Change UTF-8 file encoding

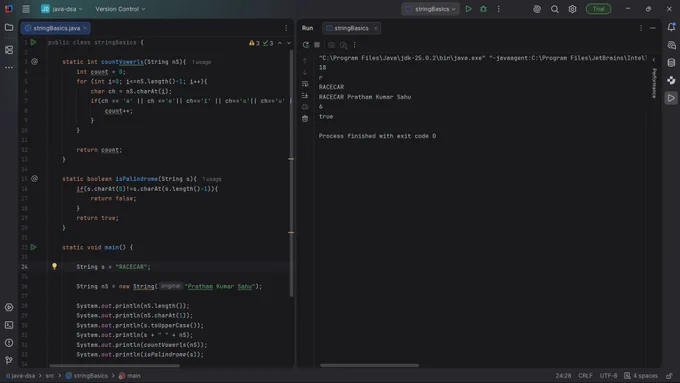click(x=608, y=376)
